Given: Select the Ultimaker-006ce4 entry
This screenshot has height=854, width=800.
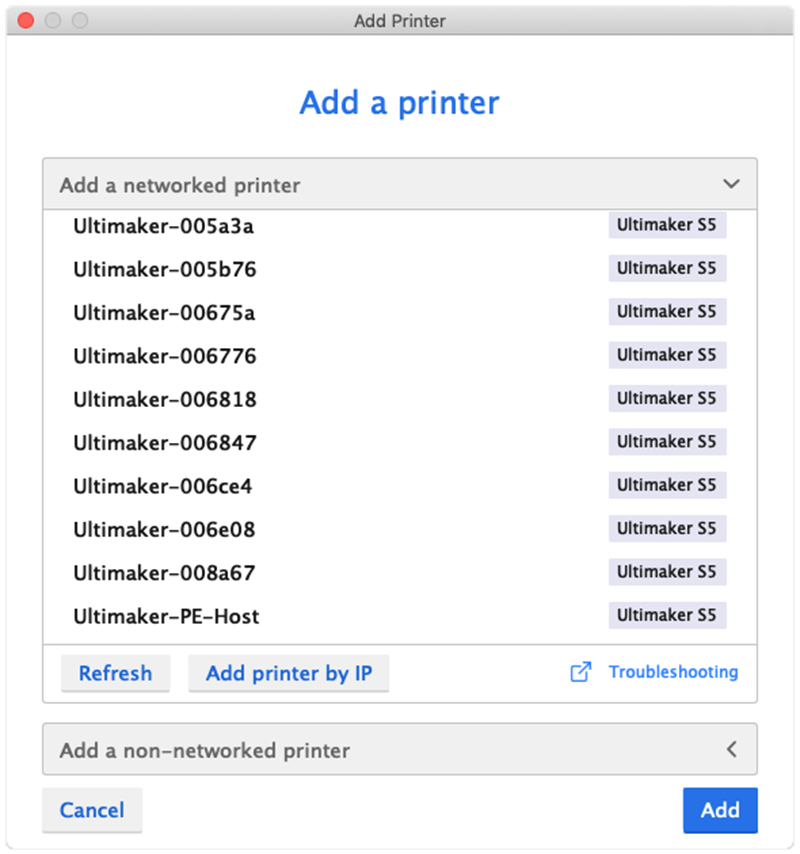Looking at the screenshot, I should [x=163, y=486].
